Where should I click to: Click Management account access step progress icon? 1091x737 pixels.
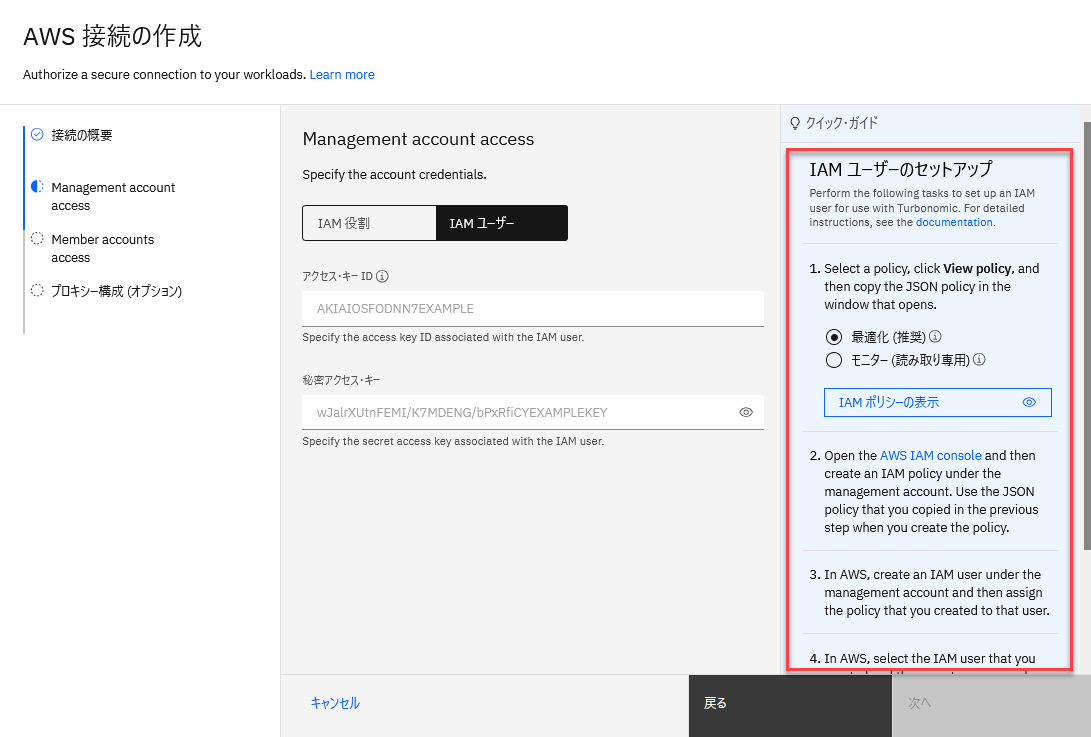[37, 187]
